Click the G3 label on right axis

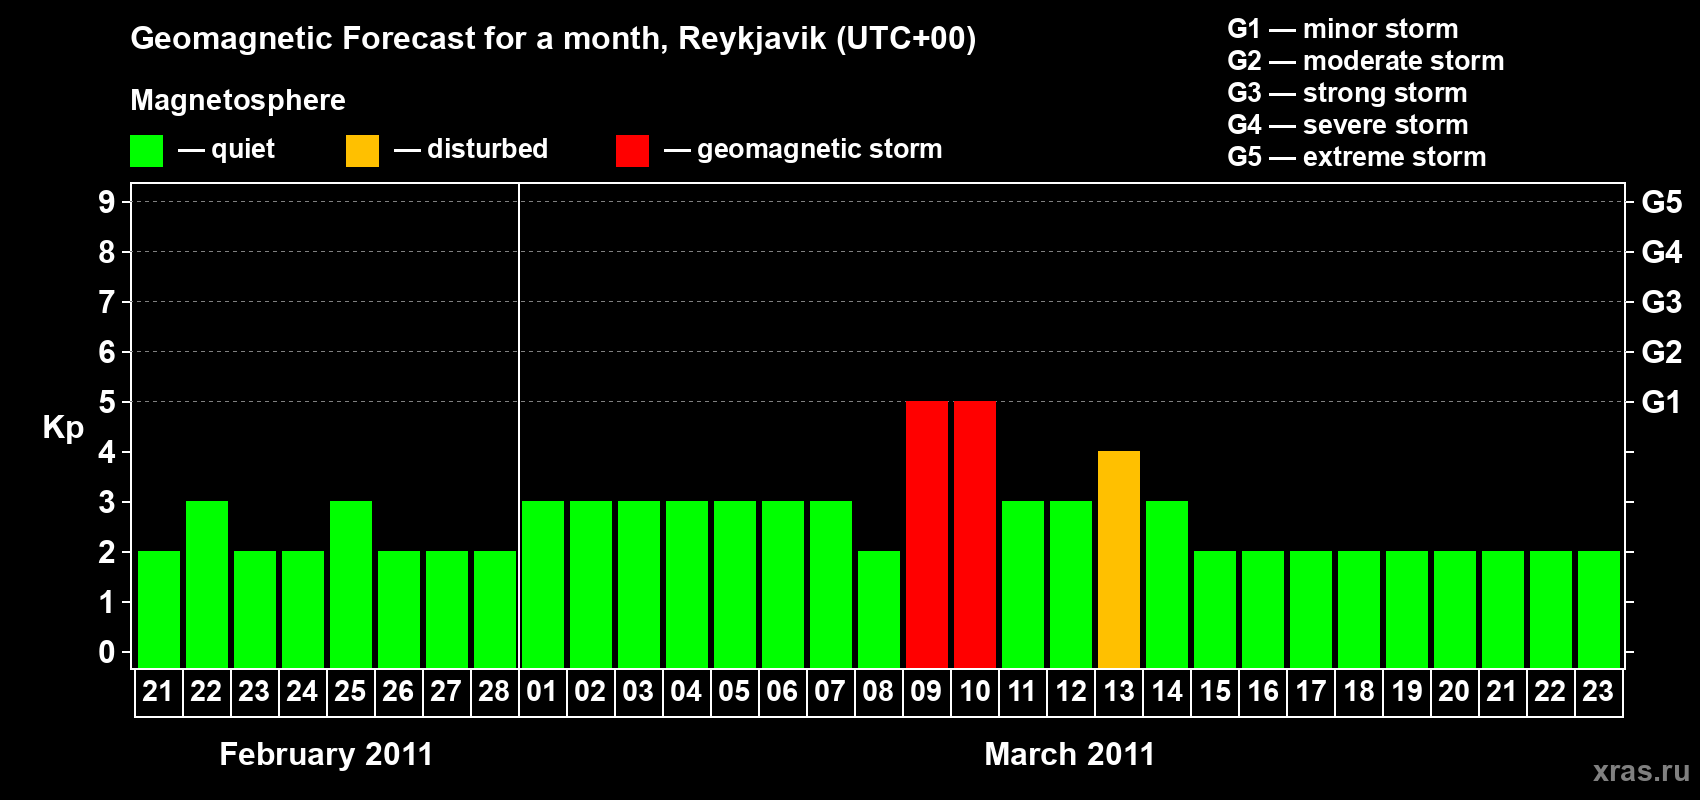point(1661,302)
